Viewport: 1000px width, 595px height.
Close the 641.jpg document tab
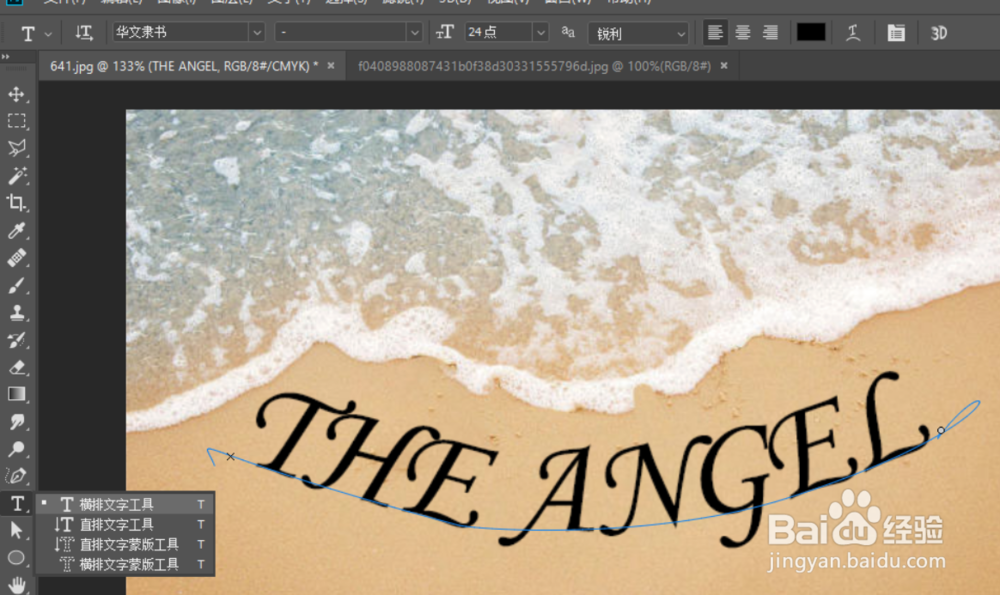pos(331,66)
